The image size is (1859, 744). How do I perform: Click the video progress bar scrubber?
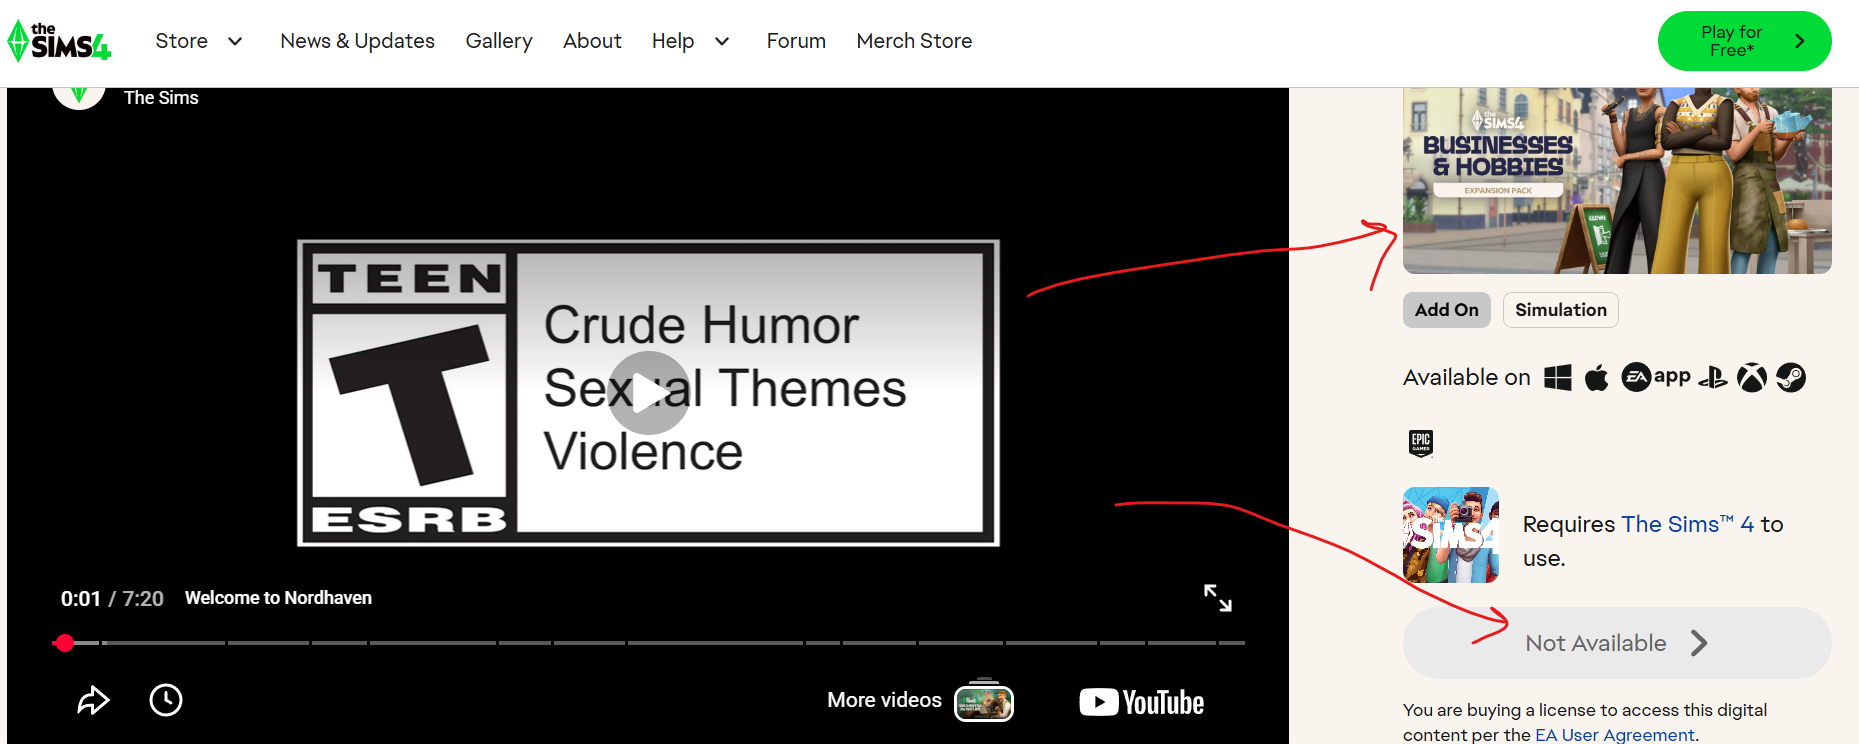coord(65,643)
